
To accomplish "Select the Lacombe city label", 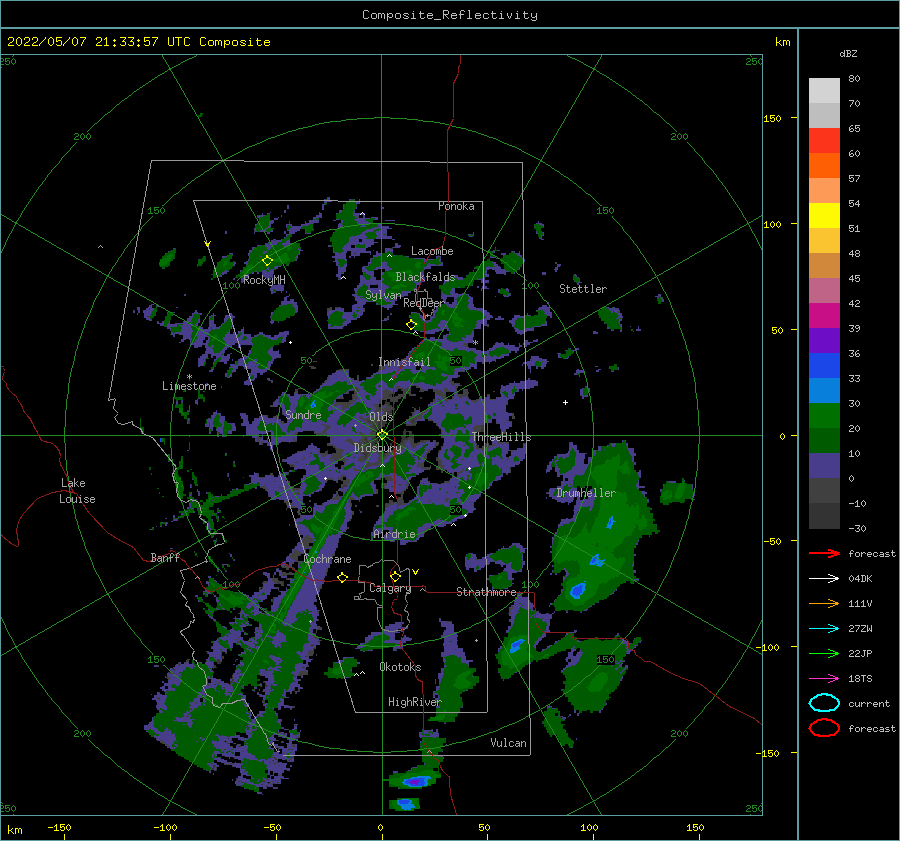I will [x=432, y=251].
